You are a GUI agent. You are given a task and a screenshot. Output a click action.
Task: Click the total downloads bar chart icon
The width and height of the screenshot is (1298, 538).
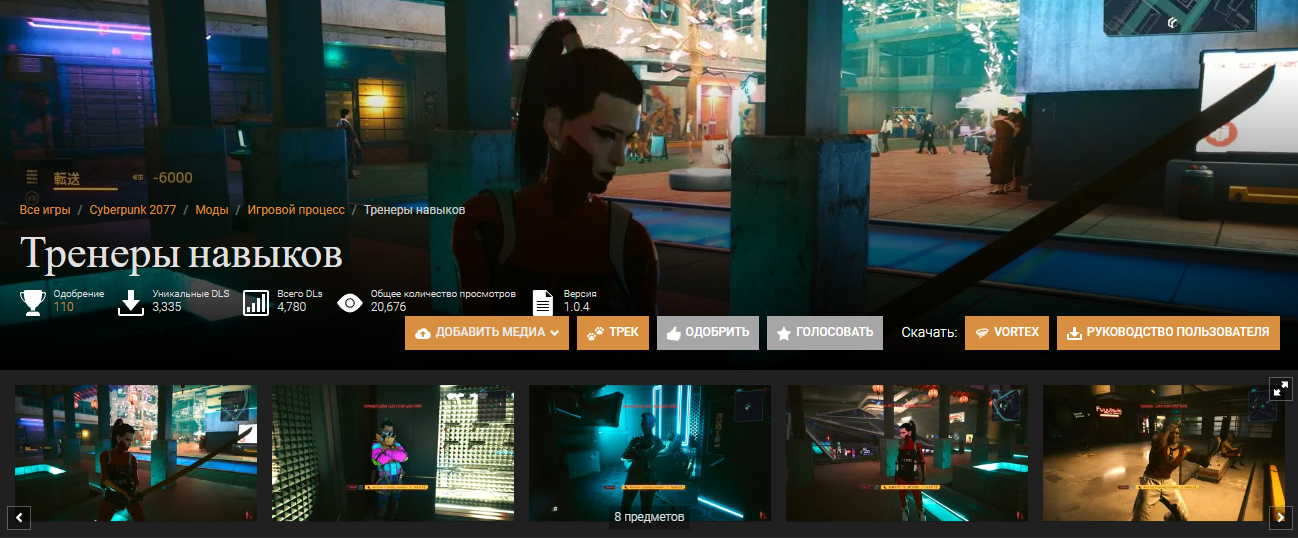257,302
